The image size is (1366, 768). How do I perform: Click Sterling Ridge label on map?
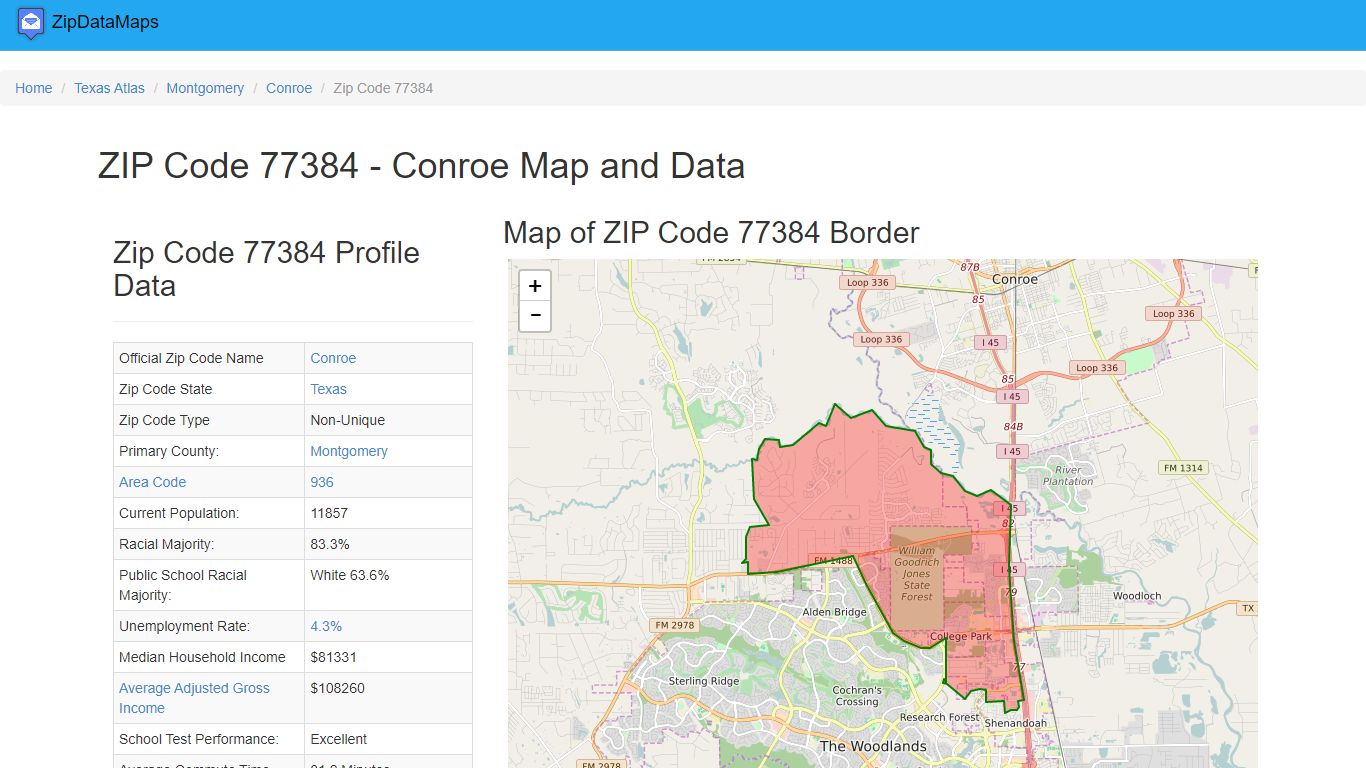click(704, 681)
